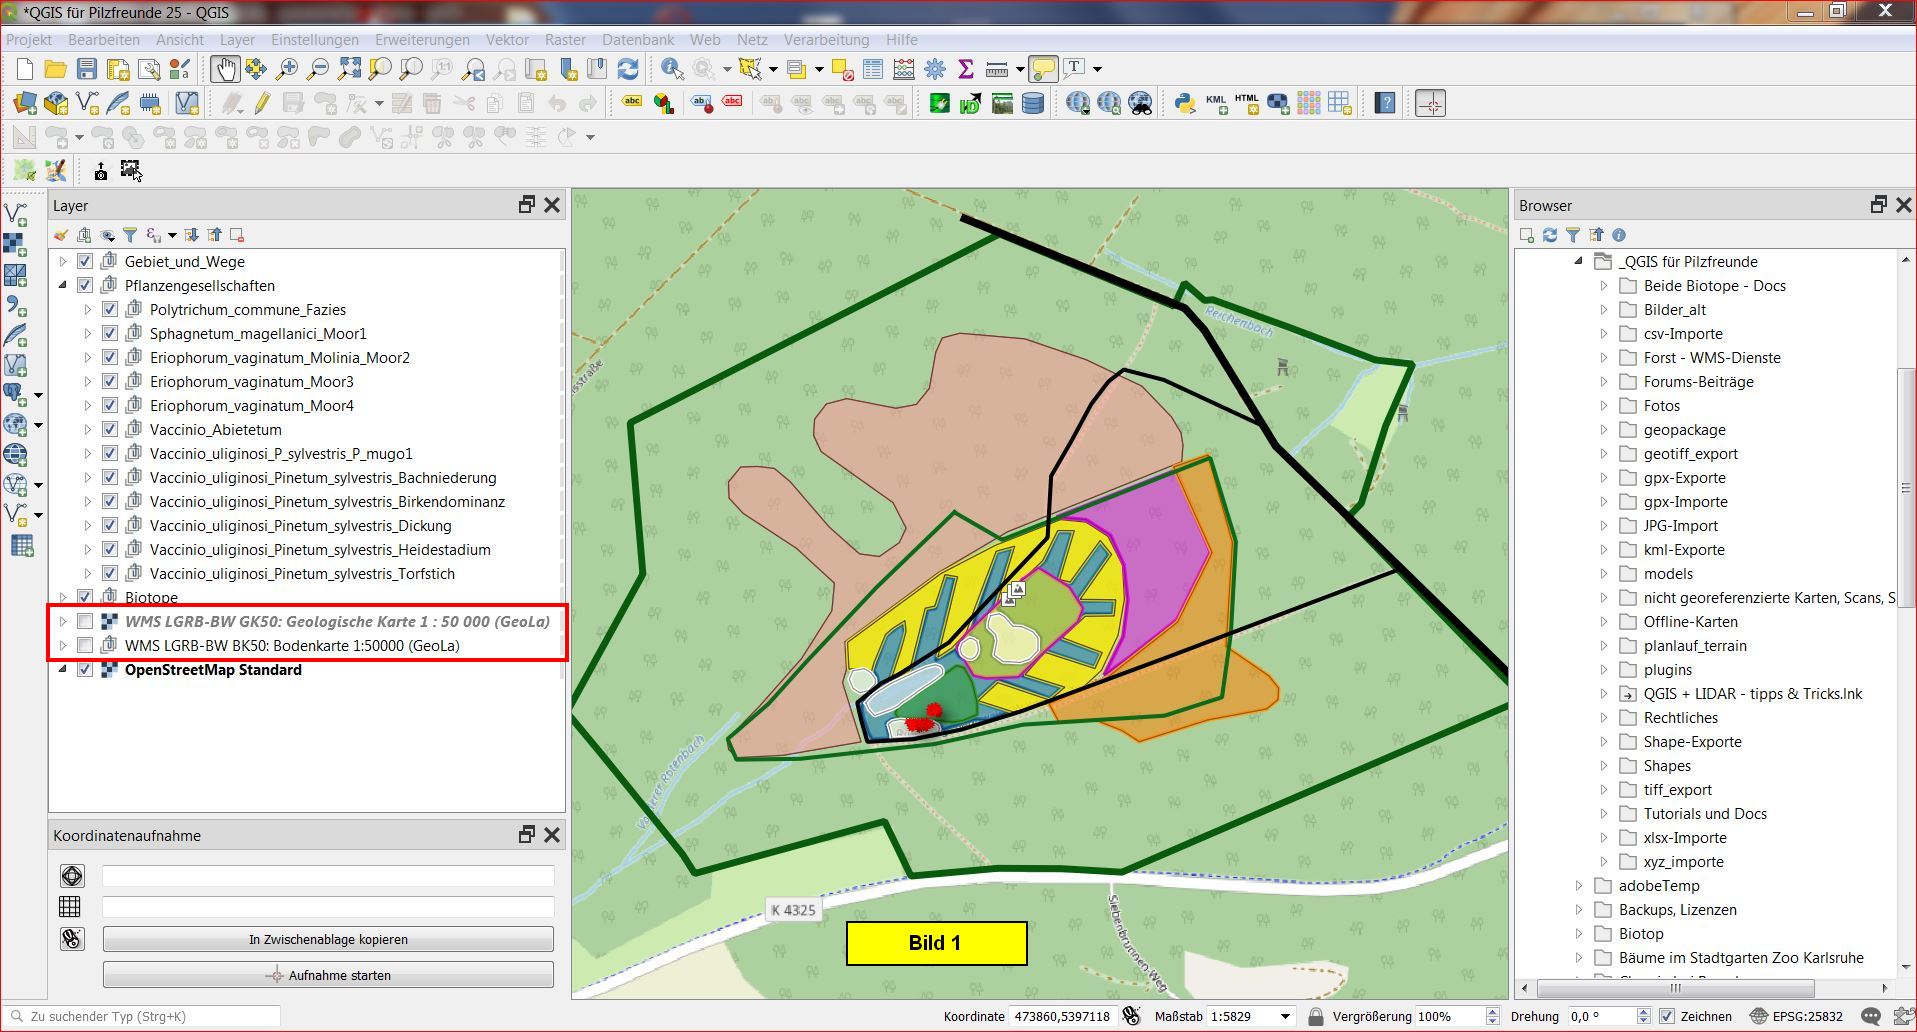Viewport: 1917px width, 1032px height.
Task: Click the Sigma statistics summary icon
Action: click(x=965, y=69)
